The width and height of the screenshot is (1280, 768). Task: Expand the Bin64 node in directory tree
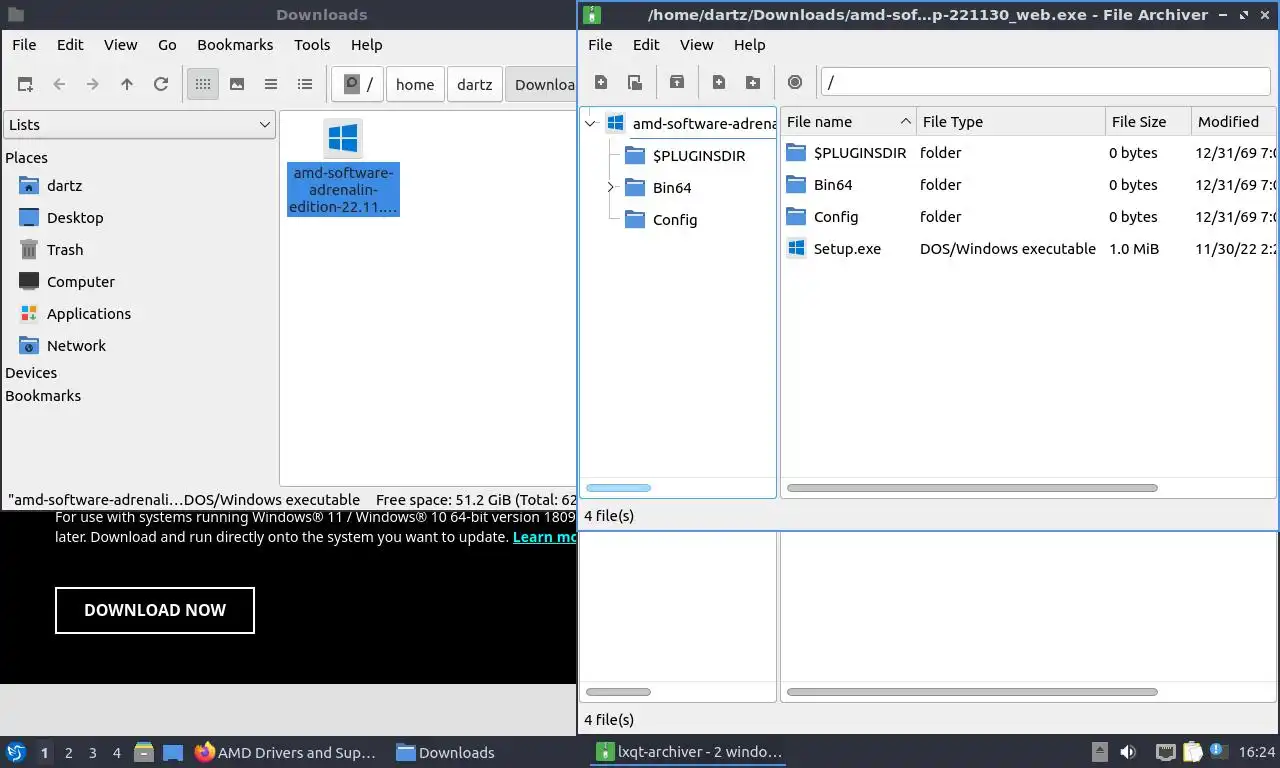pyautogui.click(x=611, y=188)
